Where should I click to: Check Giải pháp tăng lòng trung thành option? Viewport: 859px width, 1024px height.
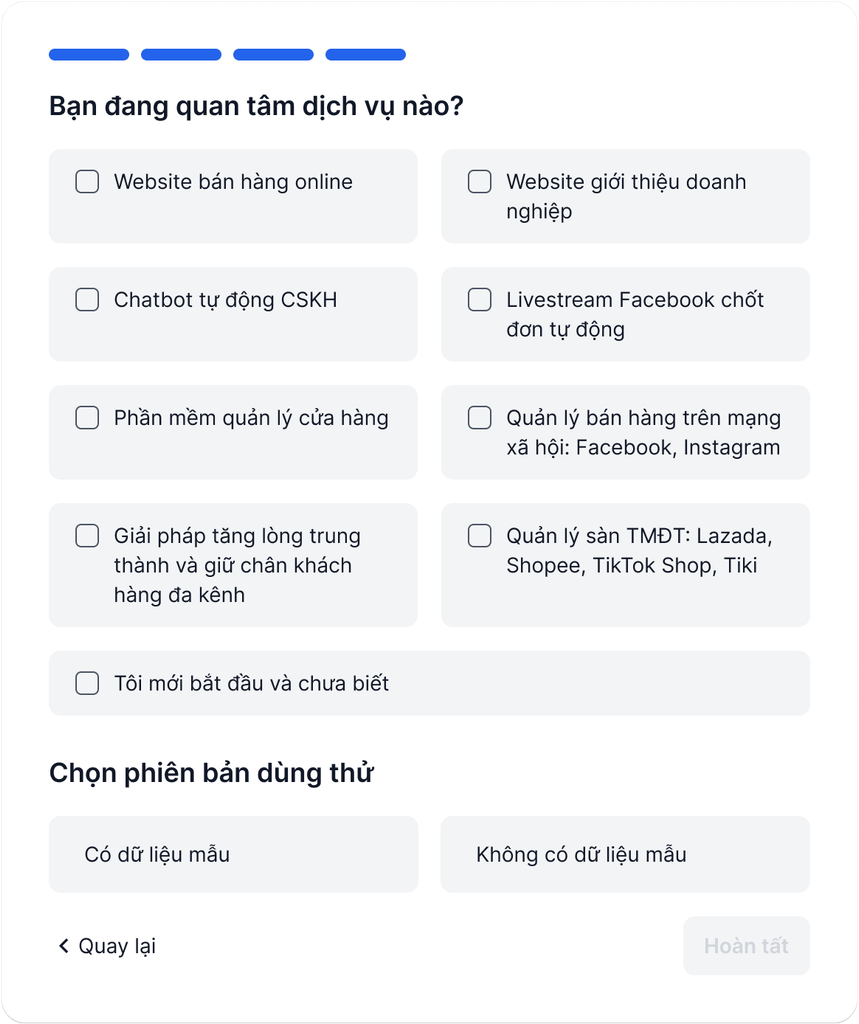88,536
